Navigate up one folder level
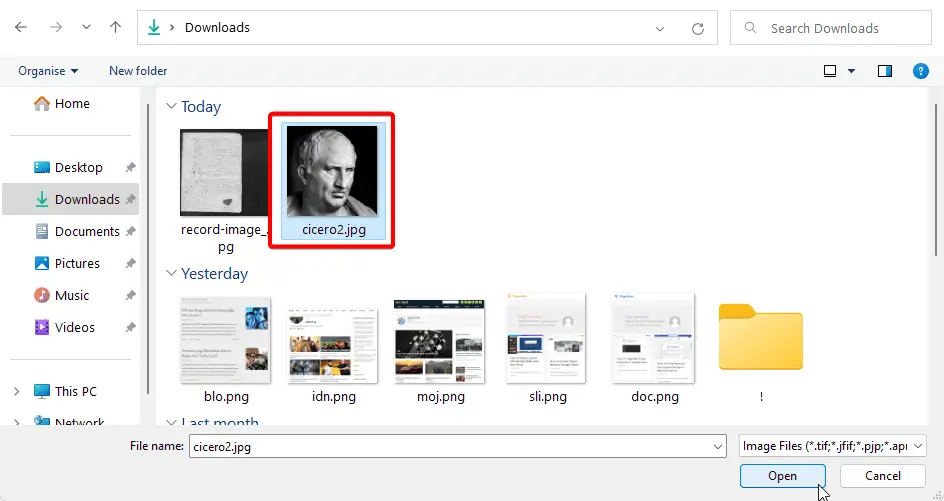The image size is (944, 501). (x=116, y=28)
